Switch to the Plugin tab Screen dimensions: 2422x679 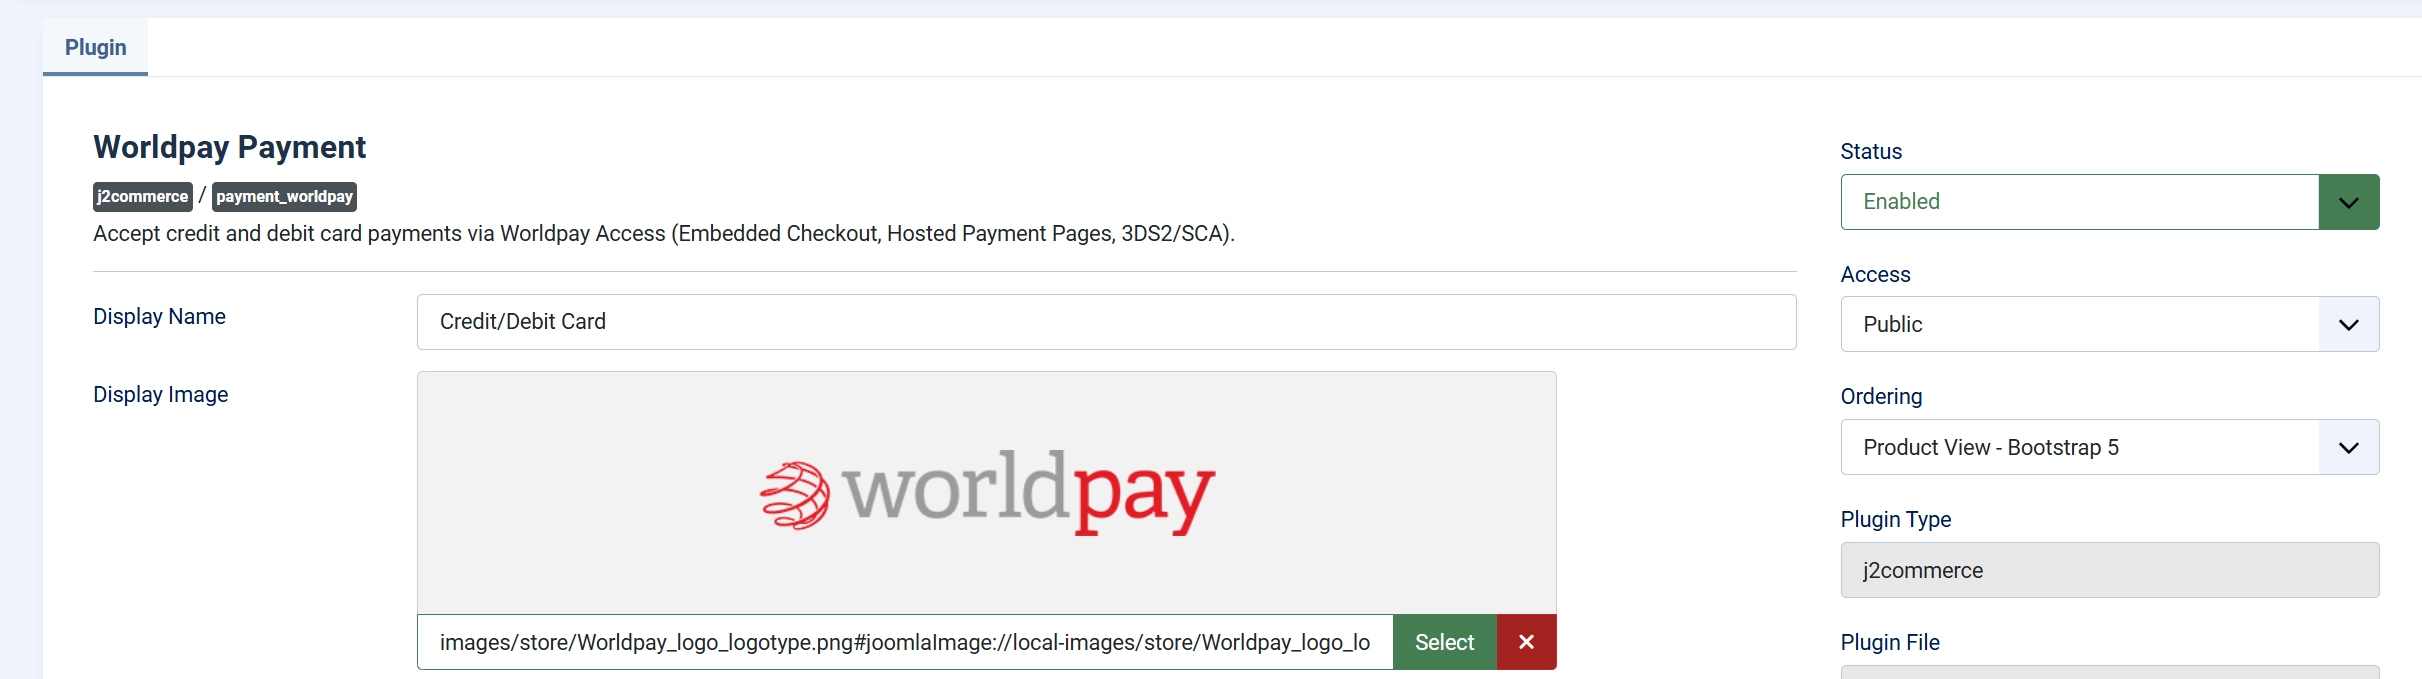[95, 47]
